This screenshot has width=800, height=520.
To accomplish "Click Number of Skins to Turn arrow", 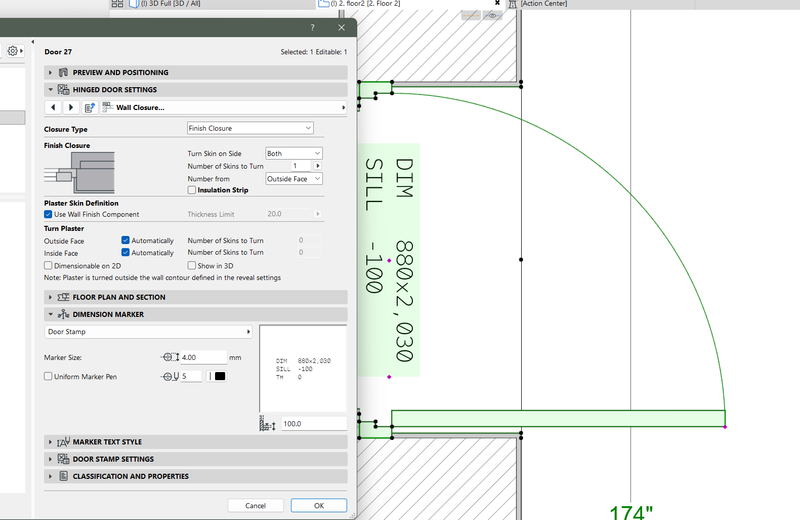I will pos(317,166).
